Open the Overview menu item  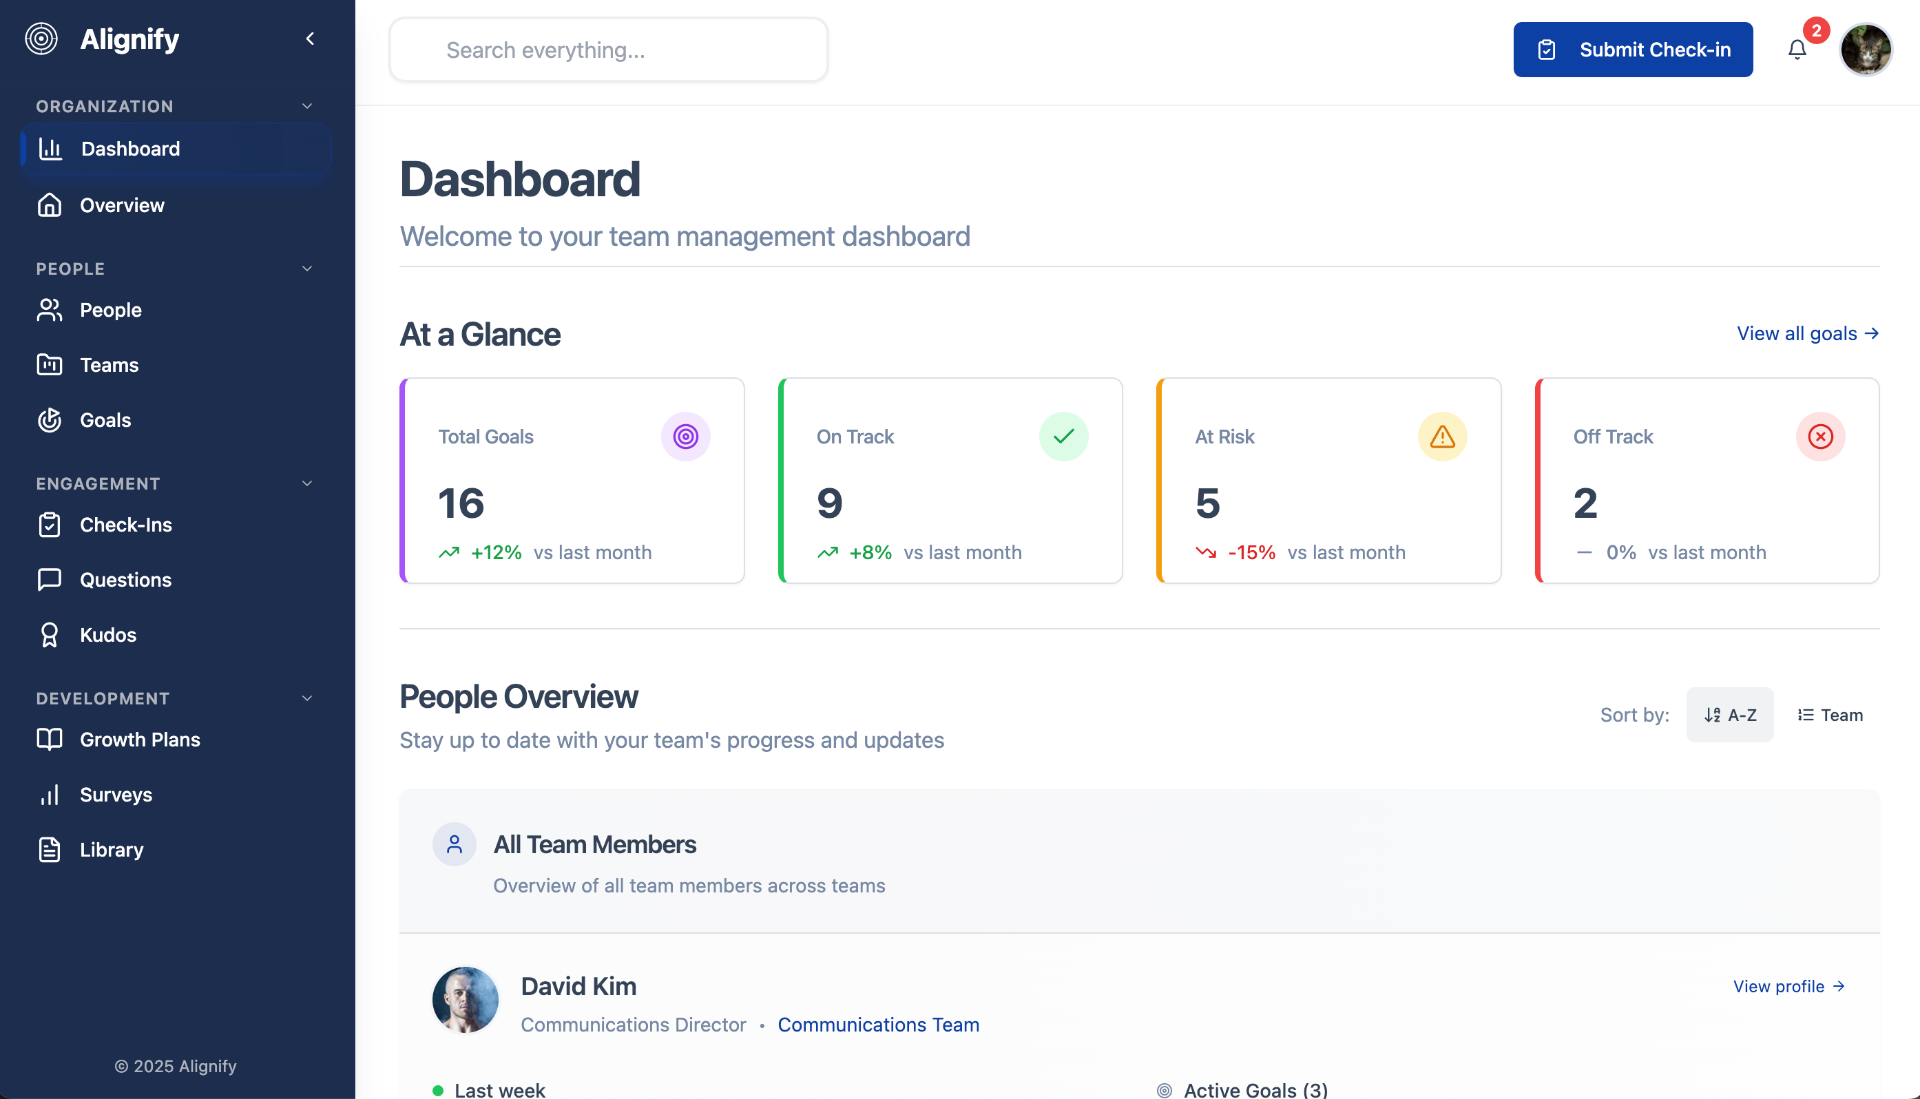pos(121,205)
